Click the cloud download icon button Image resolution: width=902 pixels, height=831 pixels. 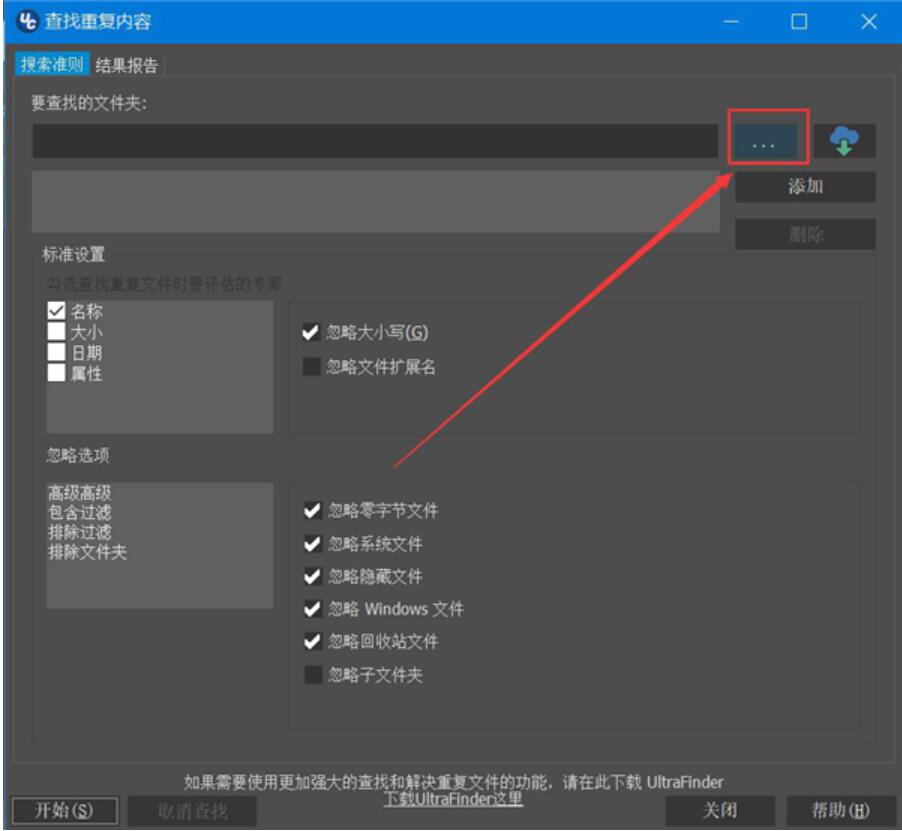(x=844, y=141)
